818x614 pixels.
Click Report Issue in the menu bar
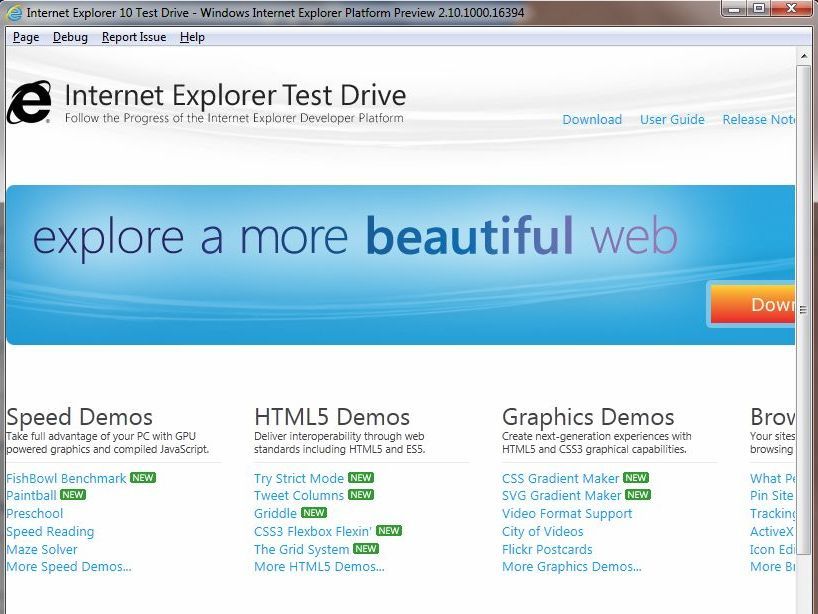click(x=133, y=37)
